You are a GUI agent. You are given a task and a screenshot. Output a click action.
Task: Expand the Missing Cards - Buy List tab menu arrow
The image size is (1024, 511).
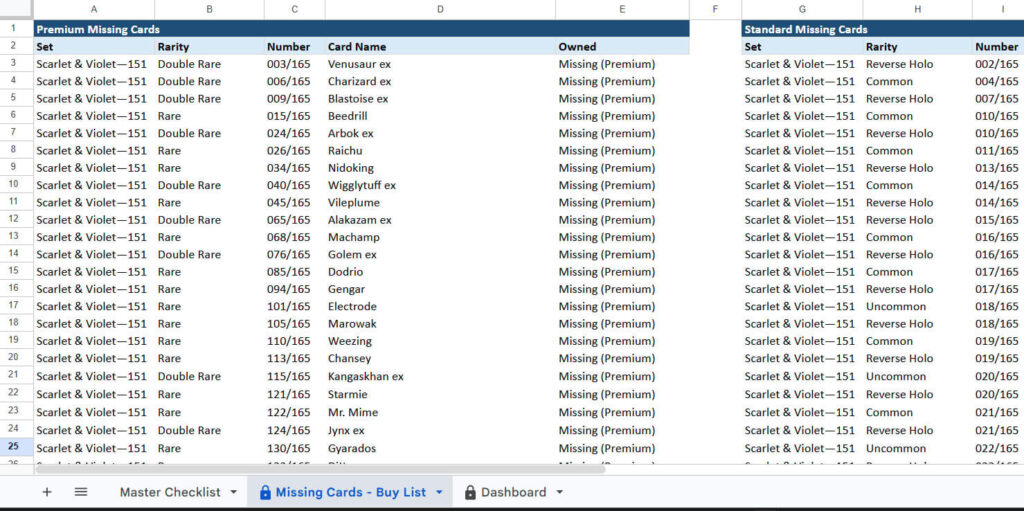tap(439, 492)
